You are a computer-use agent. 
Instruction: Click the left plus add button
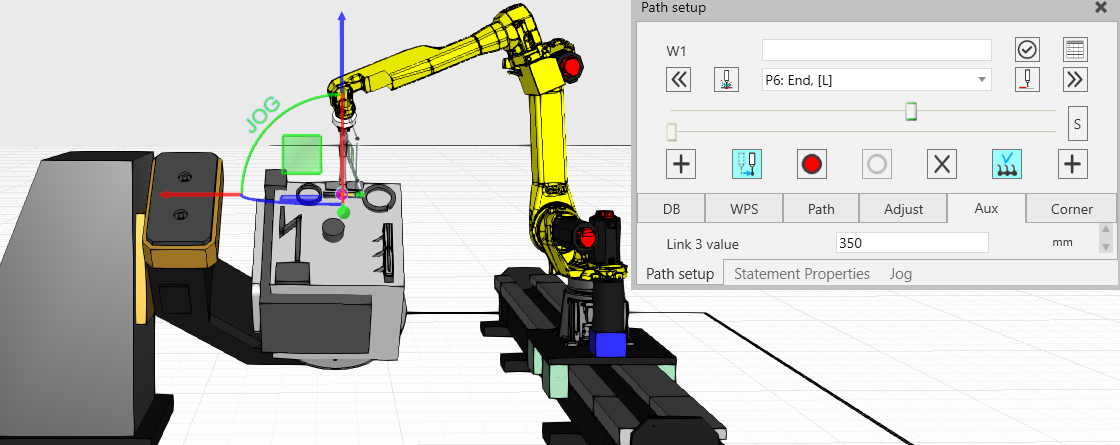pos(681,164)
